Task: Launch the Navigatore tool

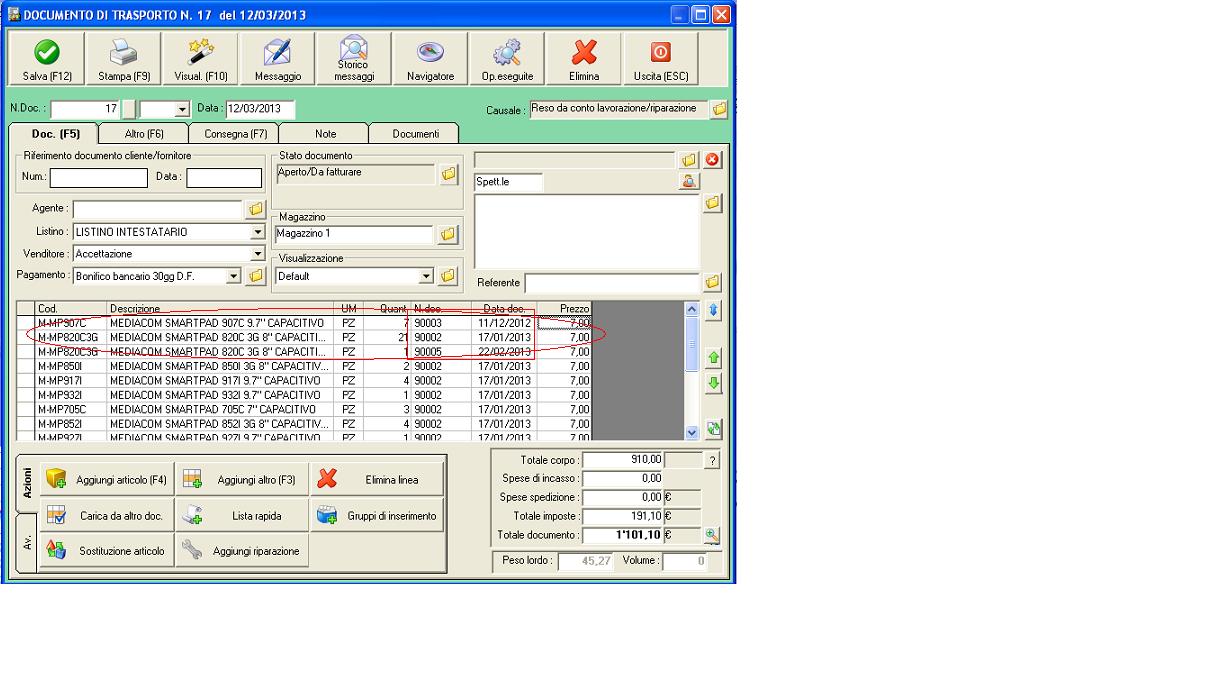Action: 431,60
